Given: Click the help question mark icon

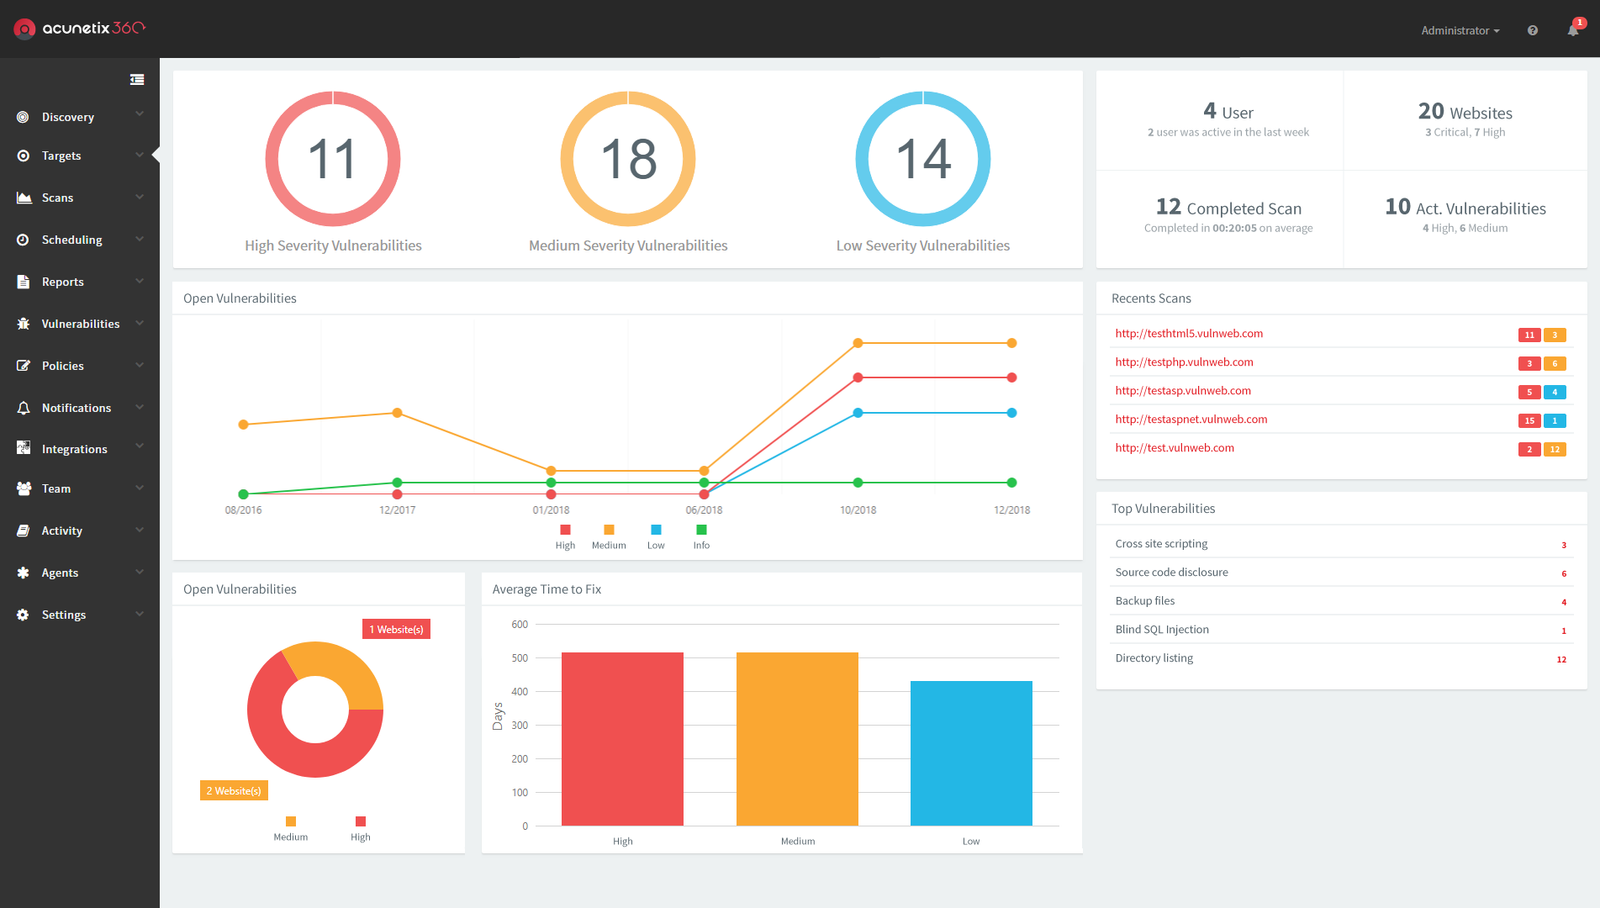Looking at the screenshot, I should click(x=1532, y=30).
